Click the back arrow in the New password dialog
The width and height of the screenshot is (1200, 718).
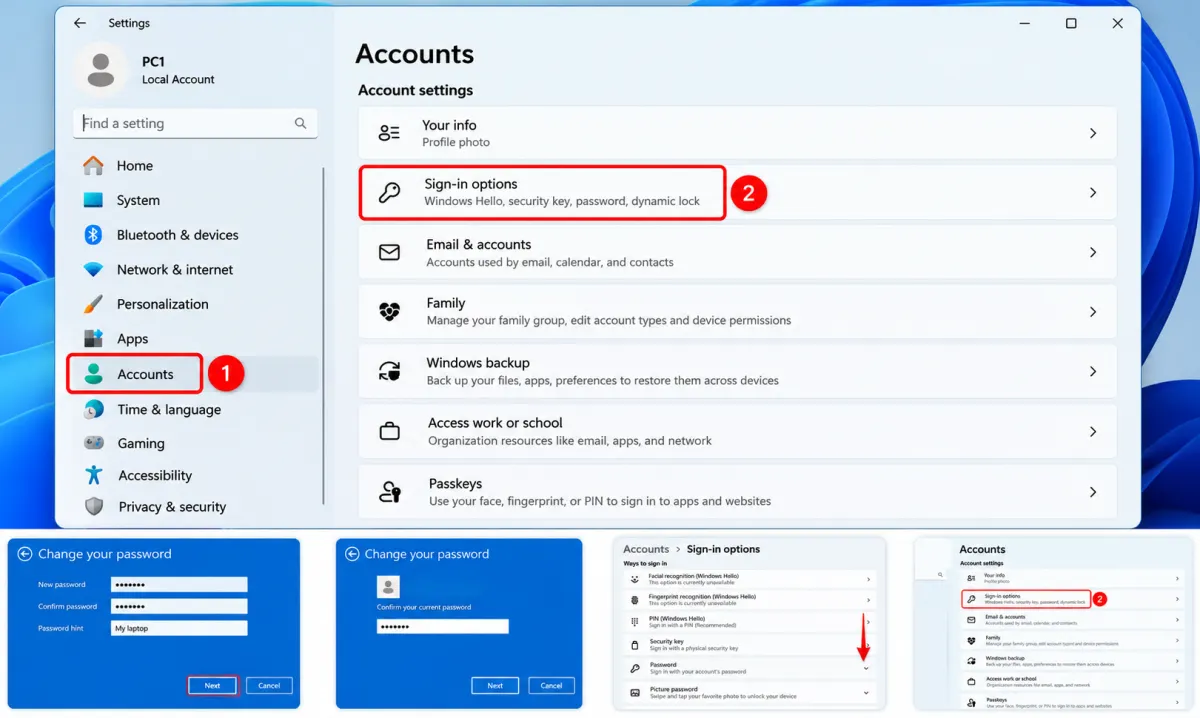24,554
